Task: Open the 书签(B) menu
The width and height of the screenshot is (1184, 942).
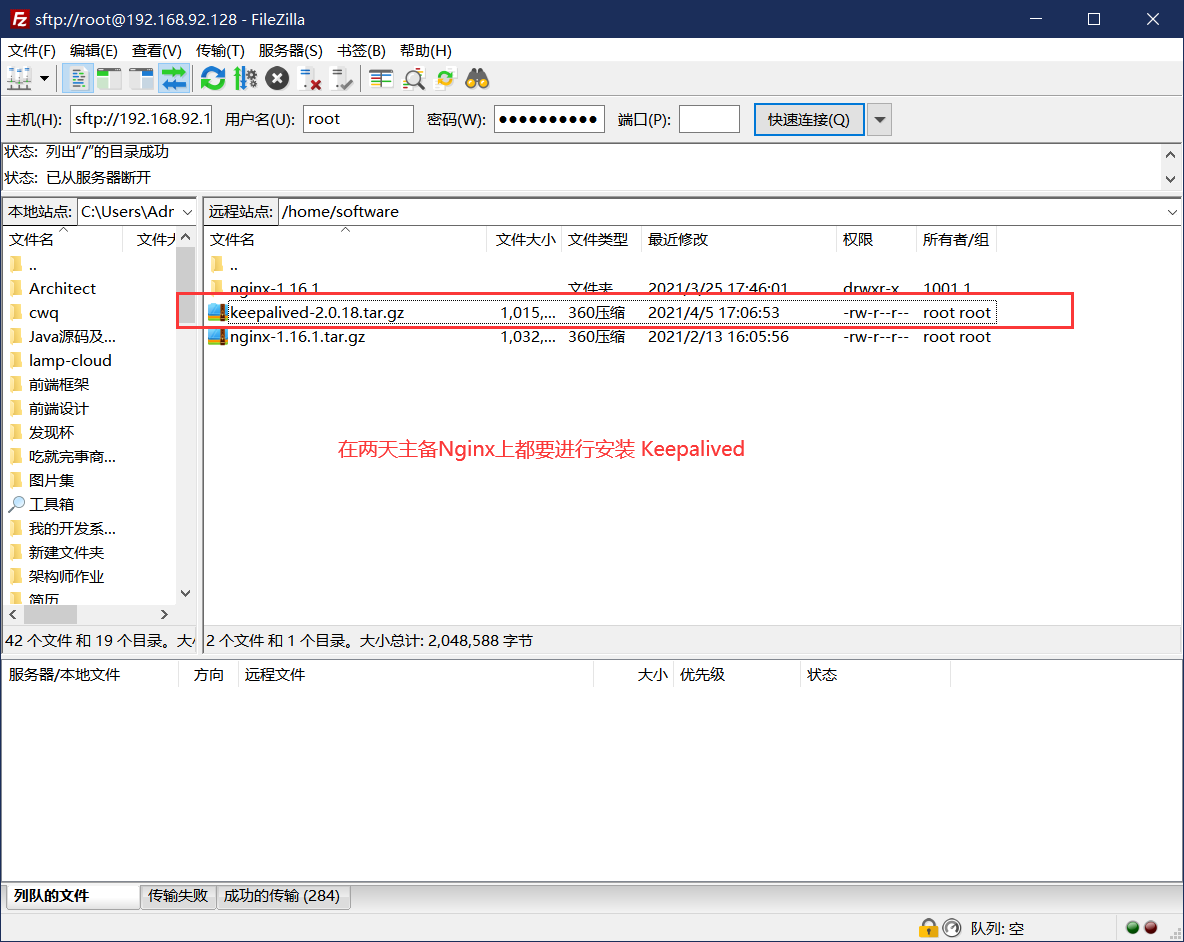Action: [x=361, y=51]
